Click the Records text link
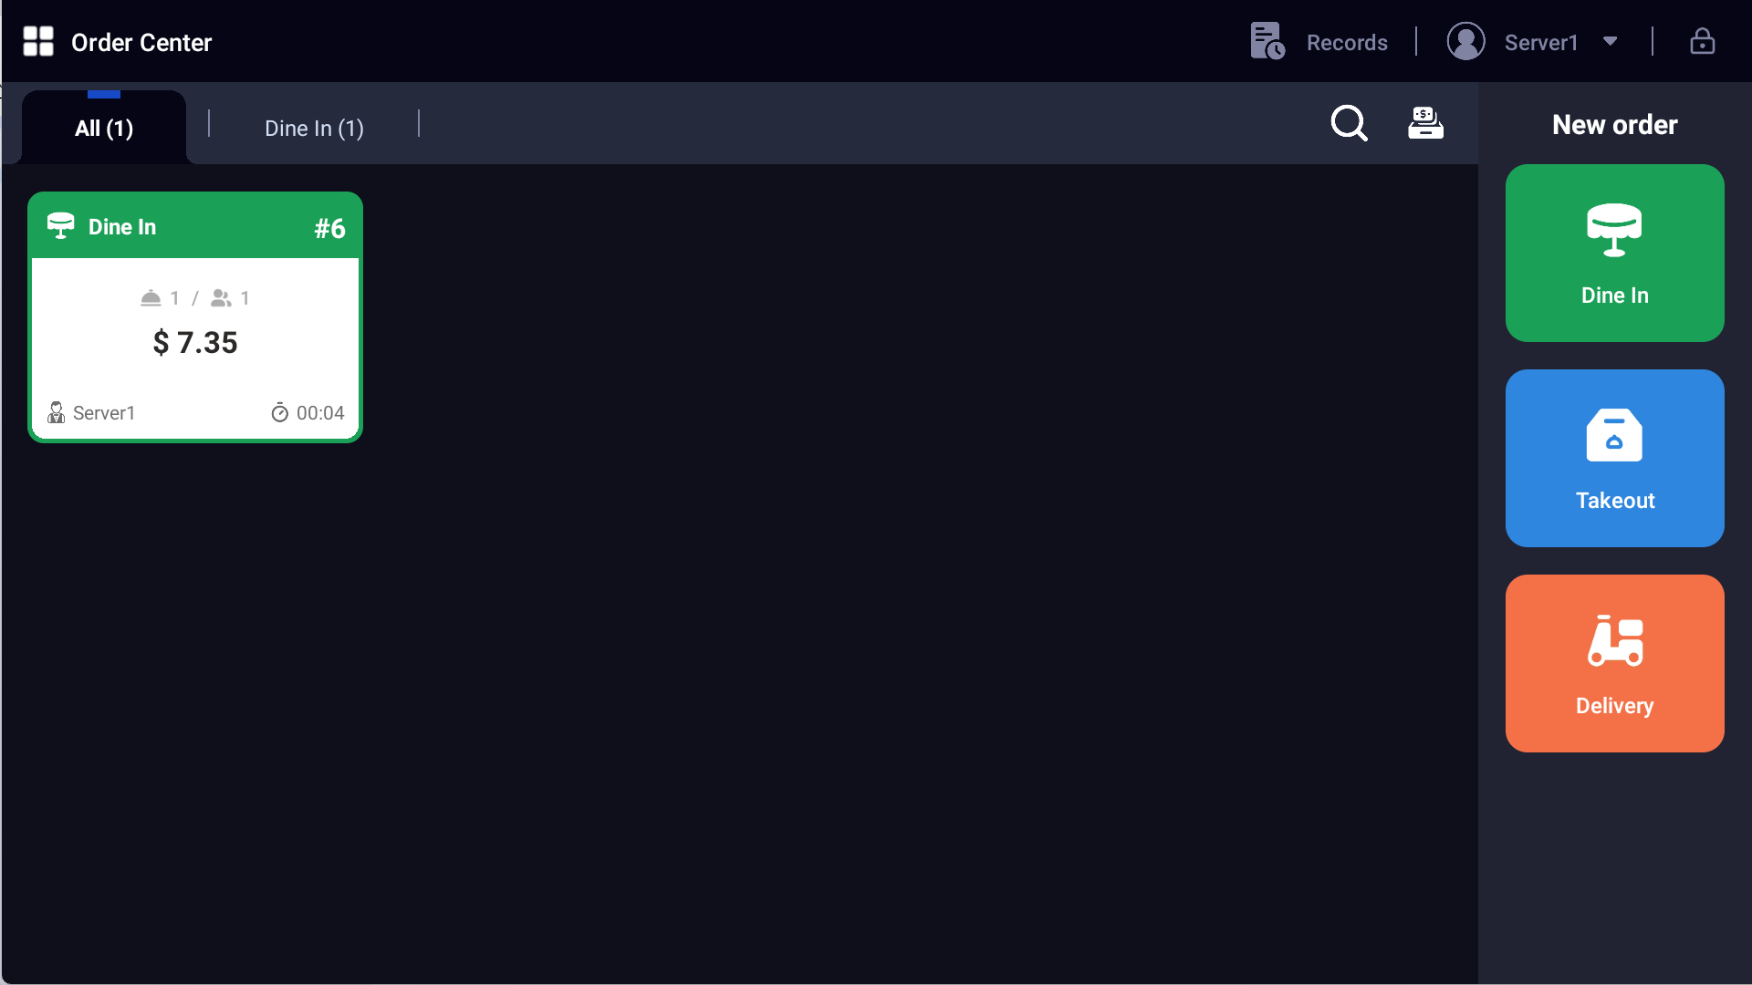The width and height of the screenshot is (1752, 985). click(x=1346, y=43)
